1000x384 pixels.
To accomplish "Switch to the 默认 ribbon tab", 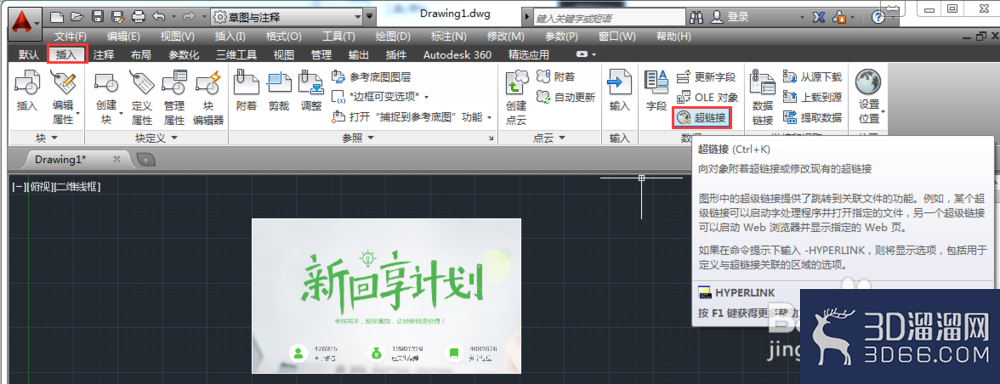I will pyautogui.click(x=29, y=55).
